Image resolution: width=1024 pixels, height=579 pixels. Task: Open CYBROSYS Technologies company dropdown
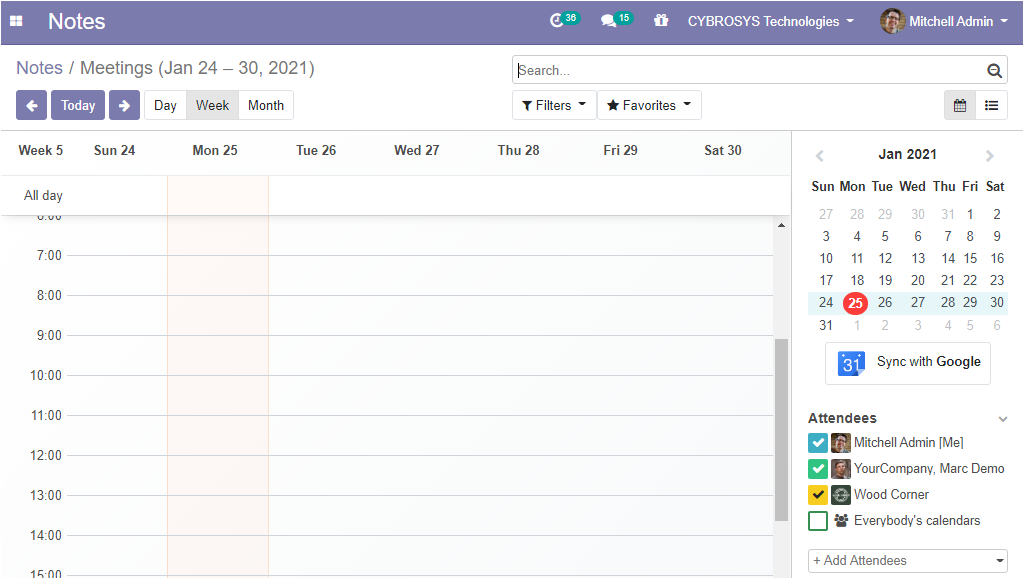[771, 21]
